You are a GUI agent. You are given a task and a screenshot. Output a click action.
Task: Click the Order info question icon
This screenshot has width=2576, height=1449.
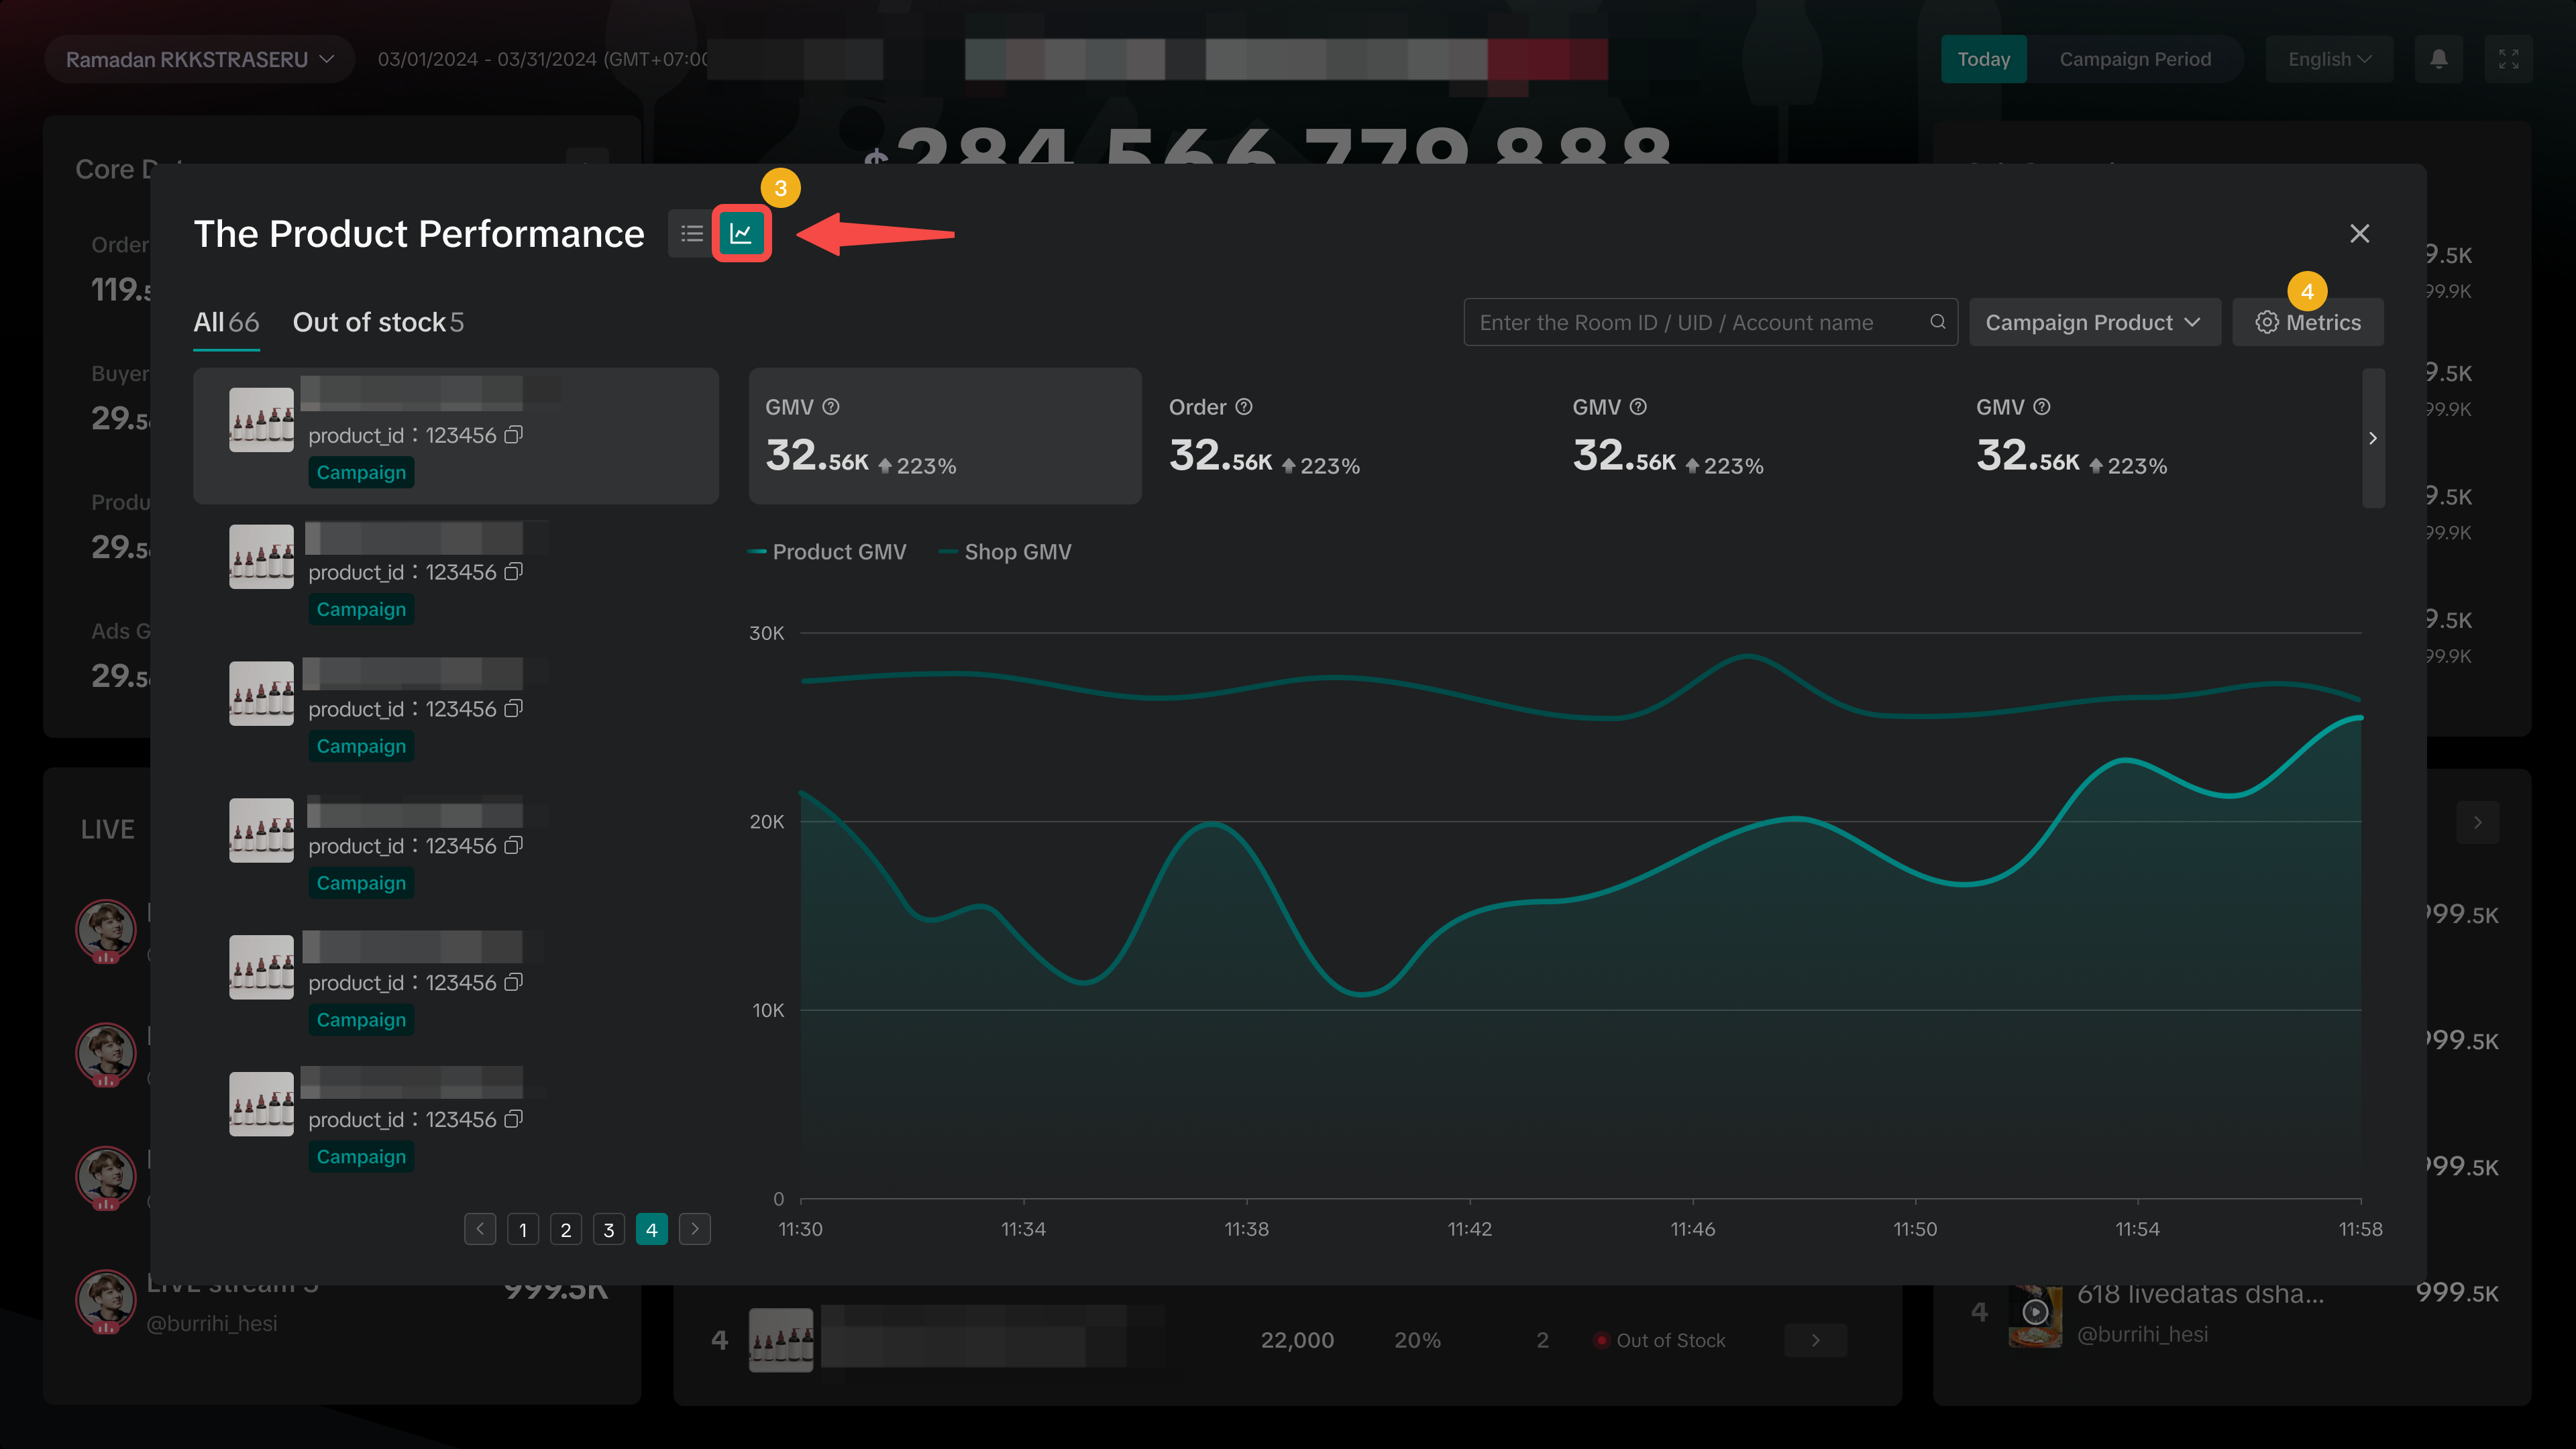[x=1244, y=407]
